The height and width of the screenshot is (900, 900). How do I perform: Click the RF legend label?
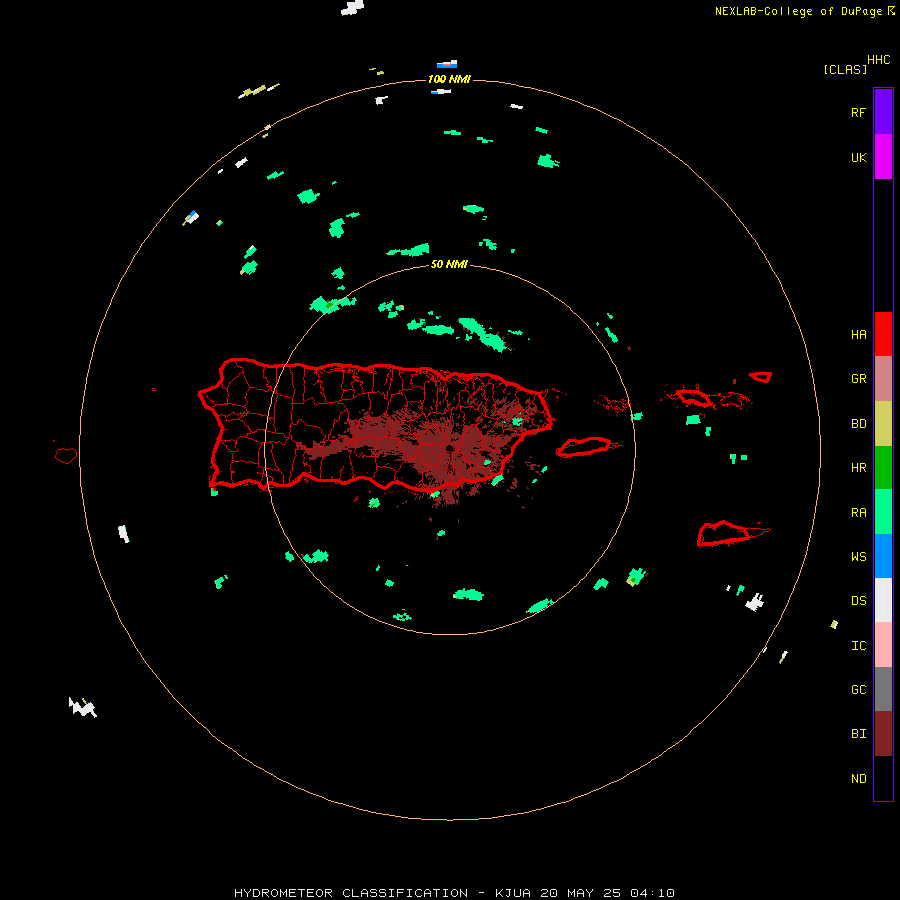[858, 112]
